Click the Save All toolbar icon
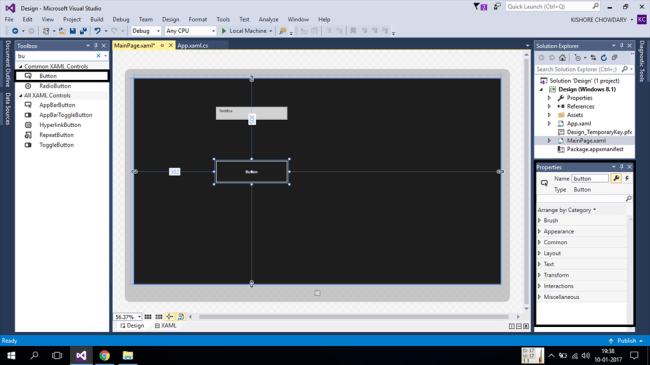Screen dimensions: 650x365 83,31
